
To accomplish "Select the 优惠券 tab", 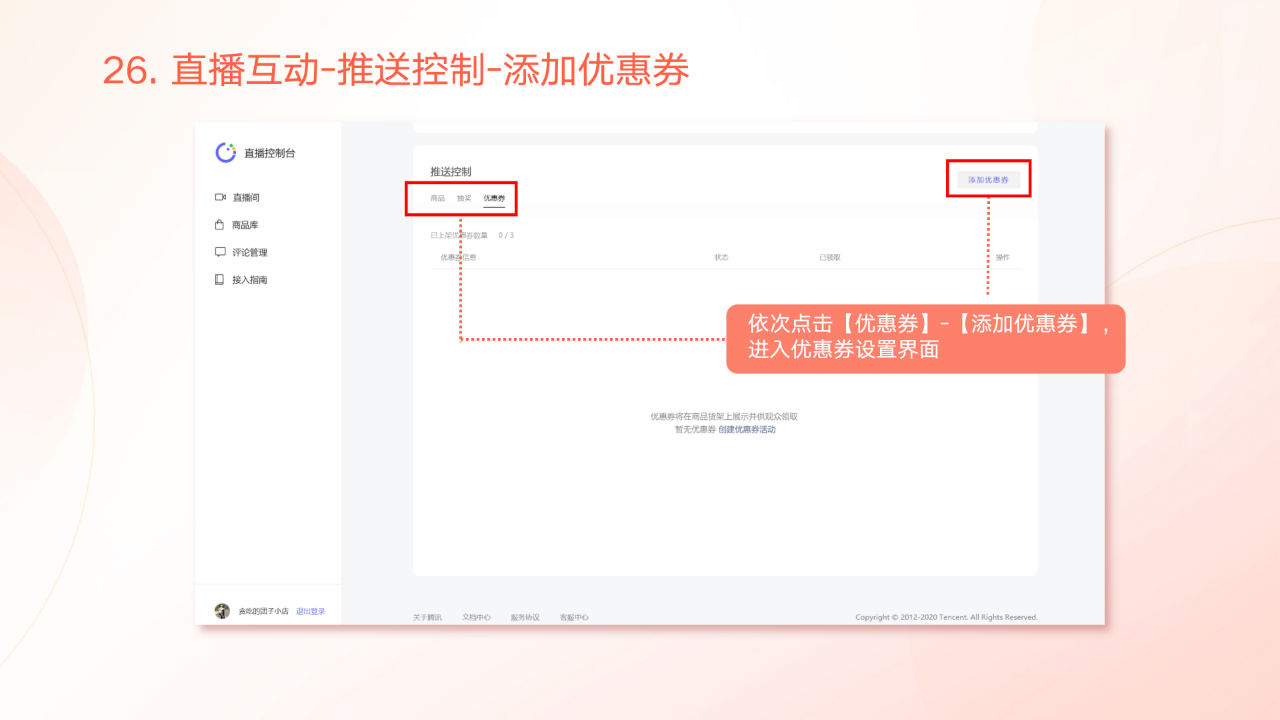I will coord(494,199).
